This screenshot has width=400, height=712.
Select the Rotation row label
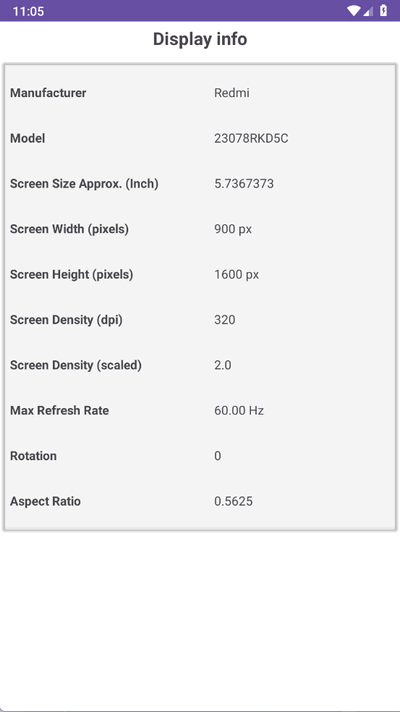click(x=34, y=456)
